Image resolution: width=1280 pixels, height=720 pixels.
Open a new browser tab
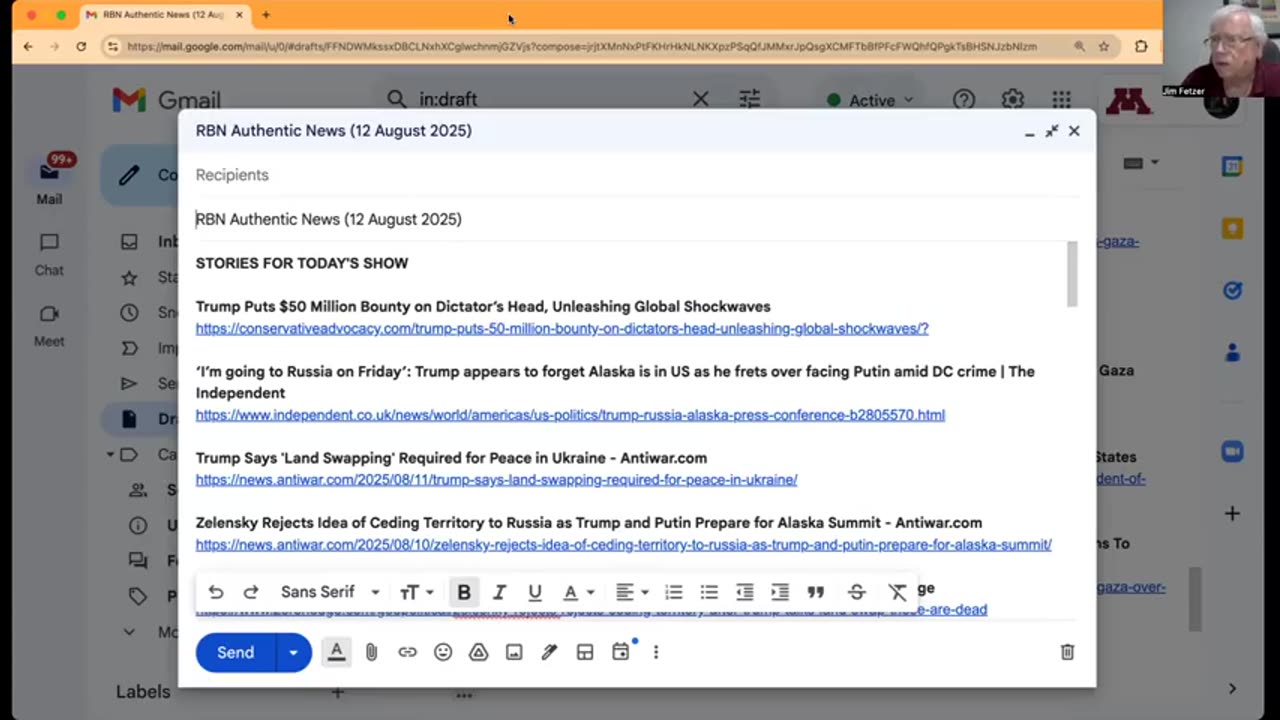266,15
